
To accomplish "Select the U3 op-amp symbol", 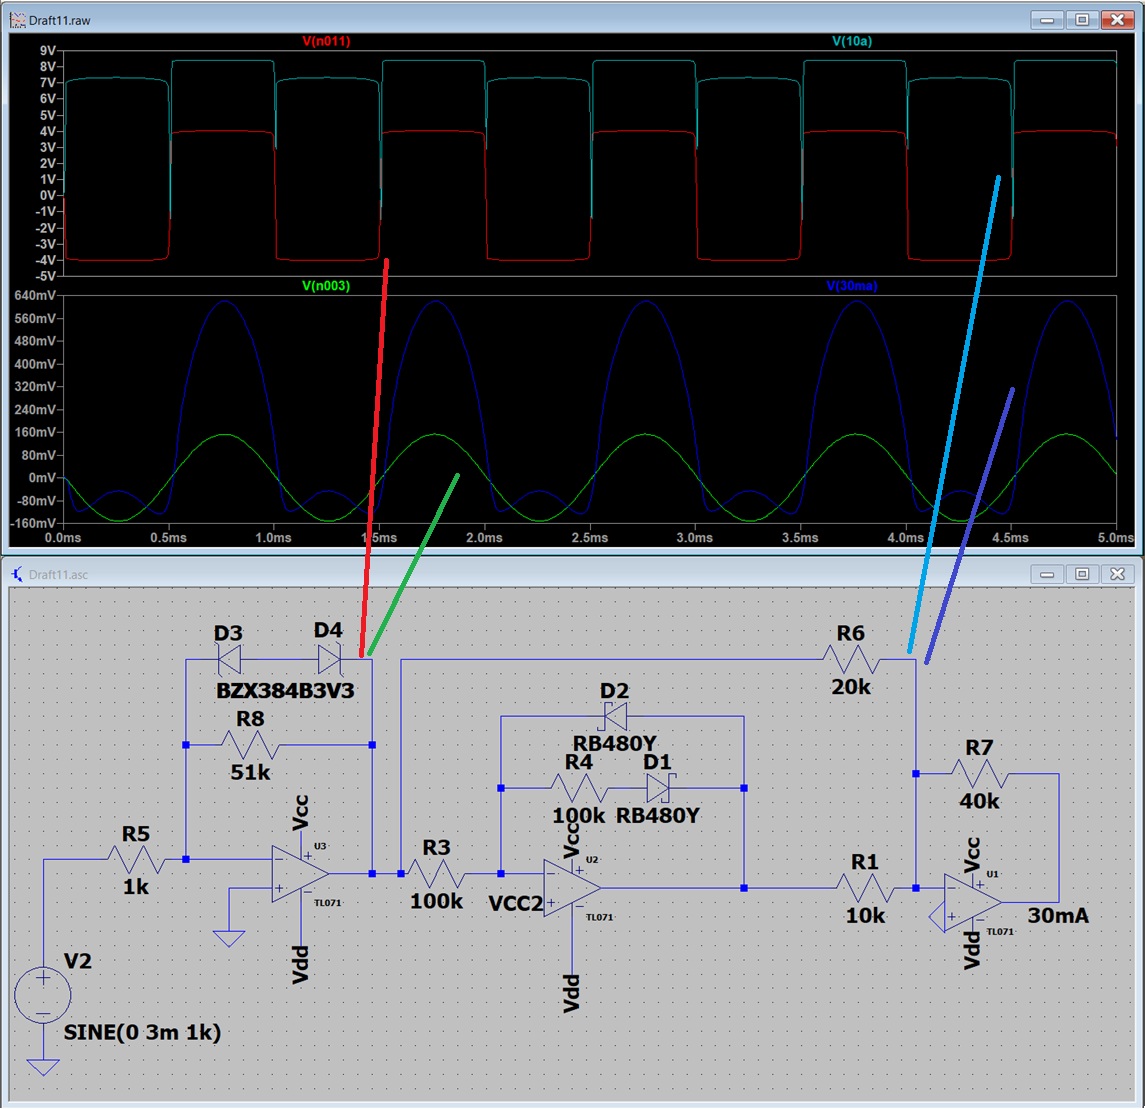I will click(298, 874).
